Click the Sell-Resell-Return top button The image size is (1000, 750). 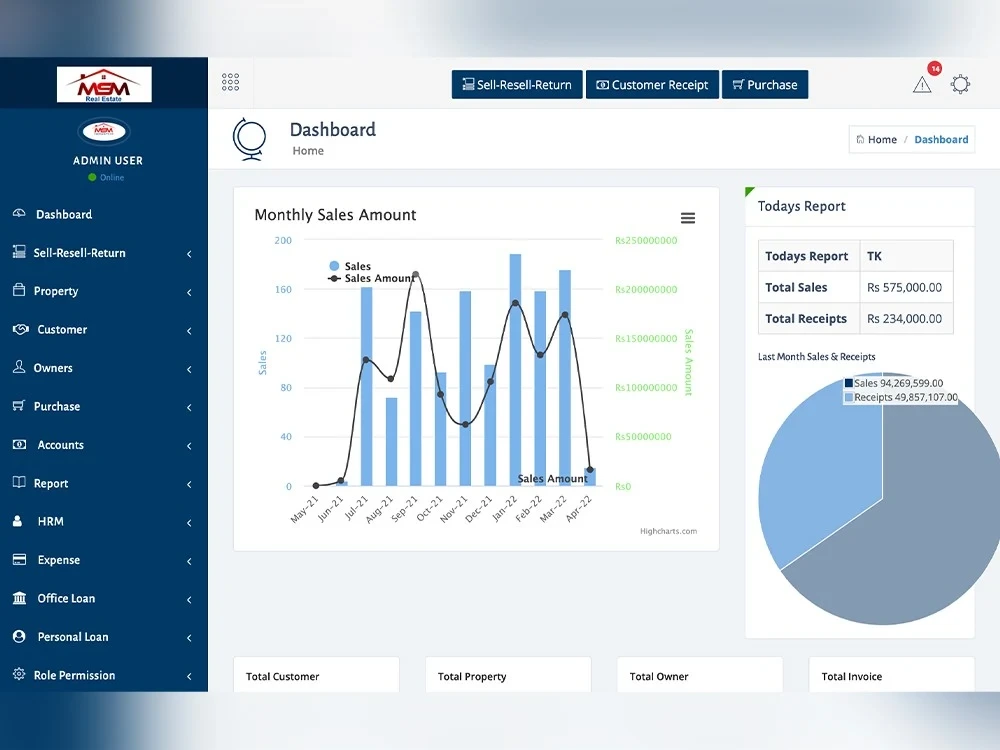click(x=517, y=84)
